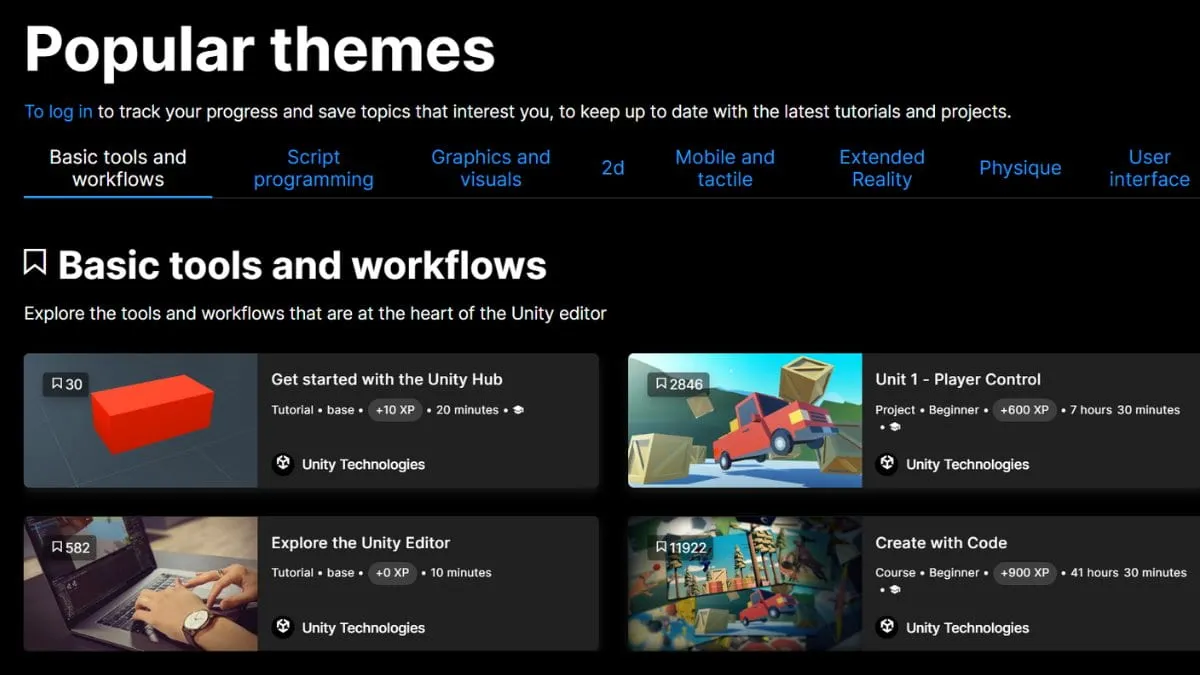Image resolution: width=1200 pixels, height=675 pixels.
Task: Toggle bookmark showing 2846 on Player Control card
Action: 662,384
